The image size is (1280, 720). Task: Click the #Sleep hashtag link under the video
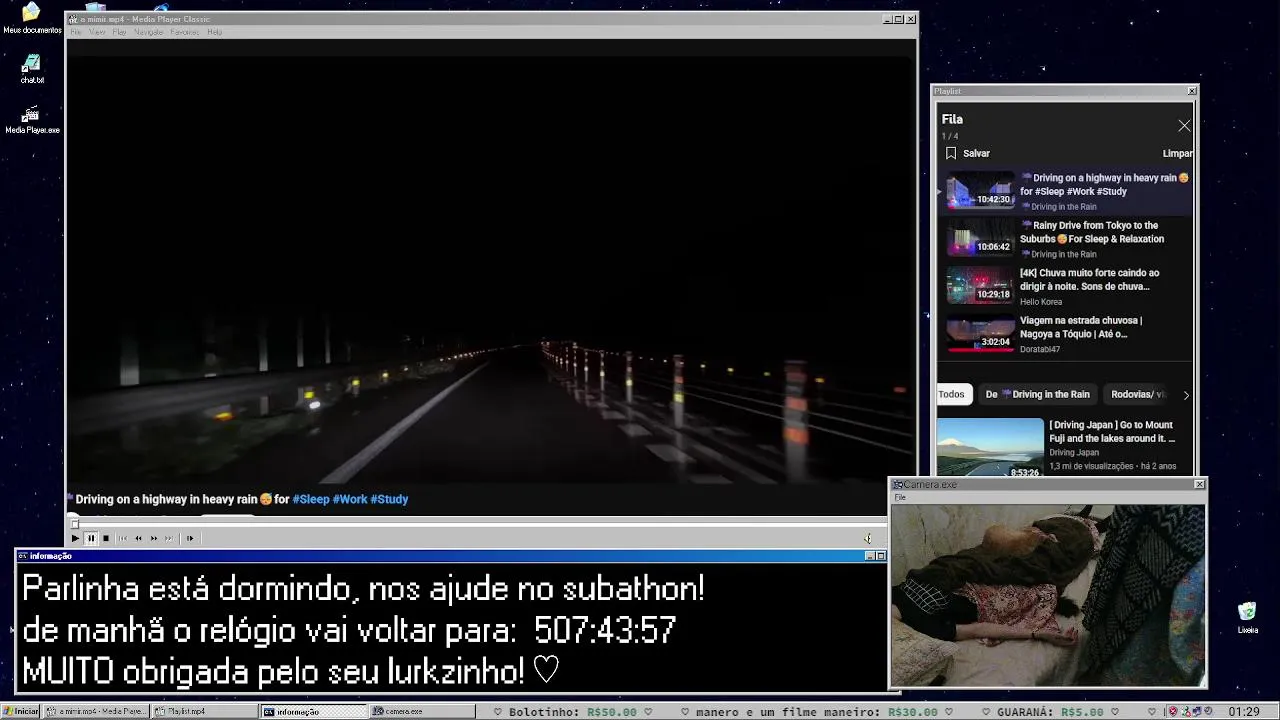(x=310, y=499)
